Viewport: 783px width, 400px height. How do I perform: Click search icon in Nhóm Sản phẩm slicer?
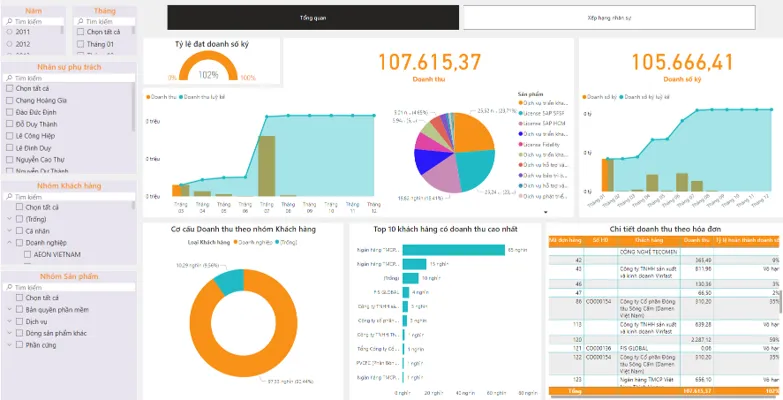[9, 288]
